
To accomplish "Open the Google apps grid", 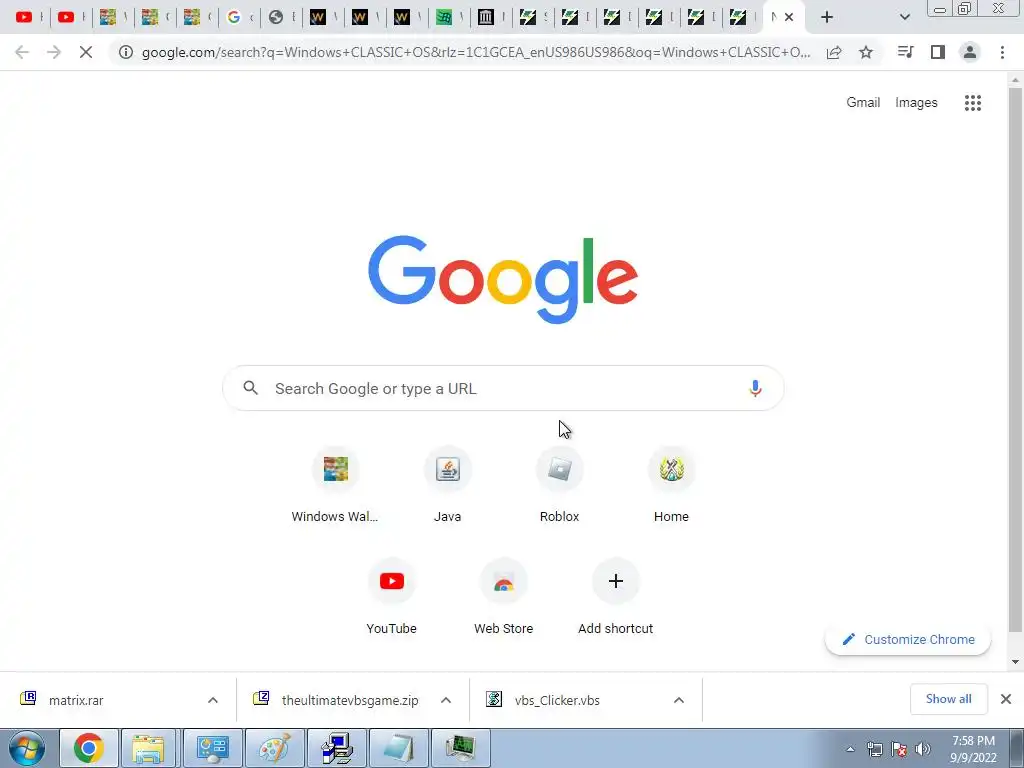I will (972, 103).
